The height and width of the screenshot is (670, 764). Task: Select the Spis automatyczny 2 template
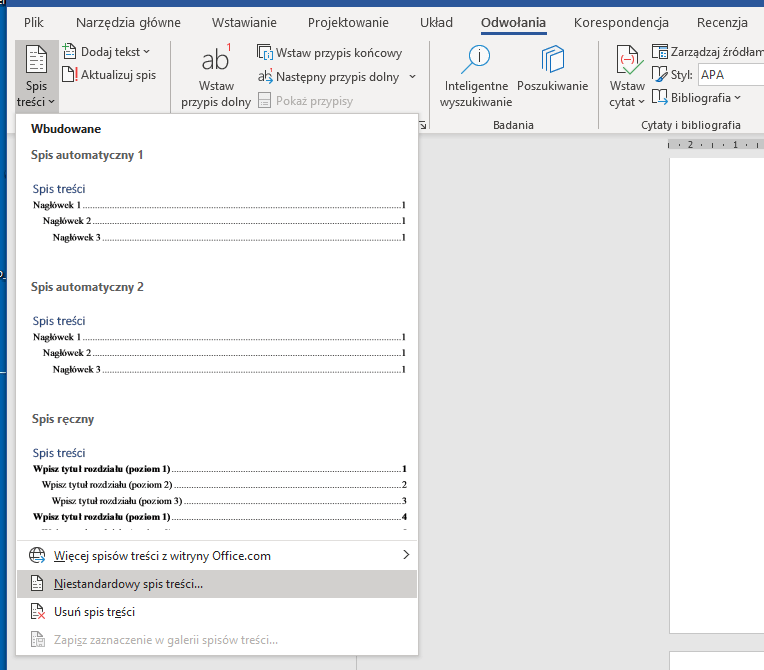coord(217,345)
